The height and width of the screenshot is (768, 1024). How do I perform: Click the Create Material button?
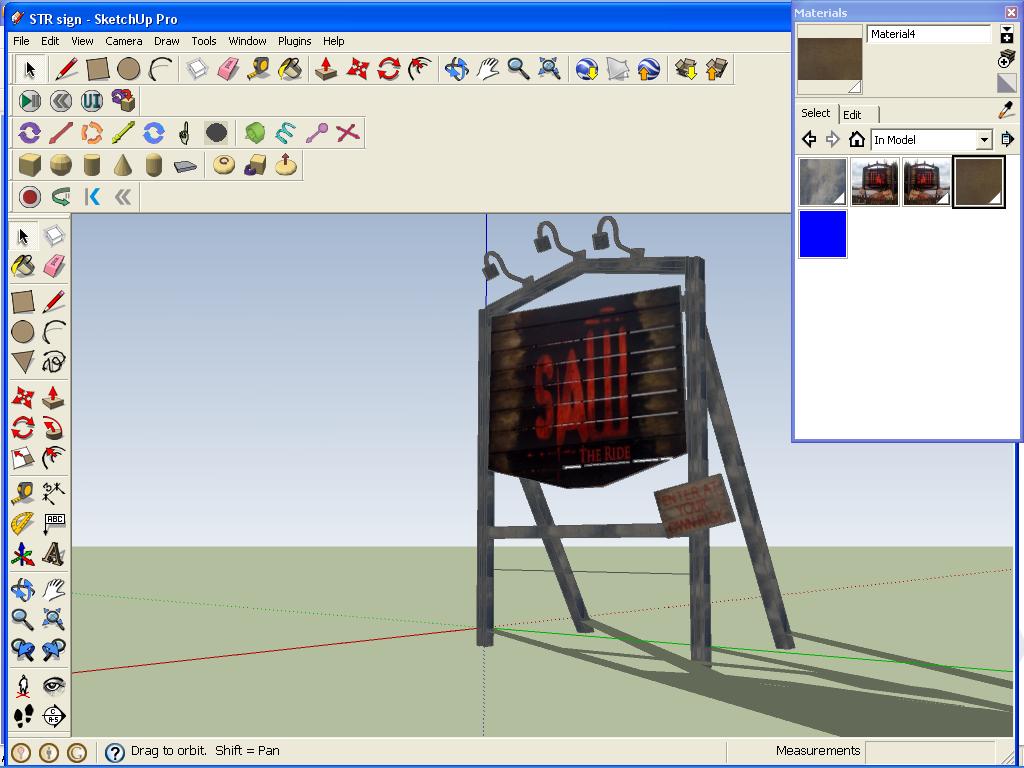1006,59
